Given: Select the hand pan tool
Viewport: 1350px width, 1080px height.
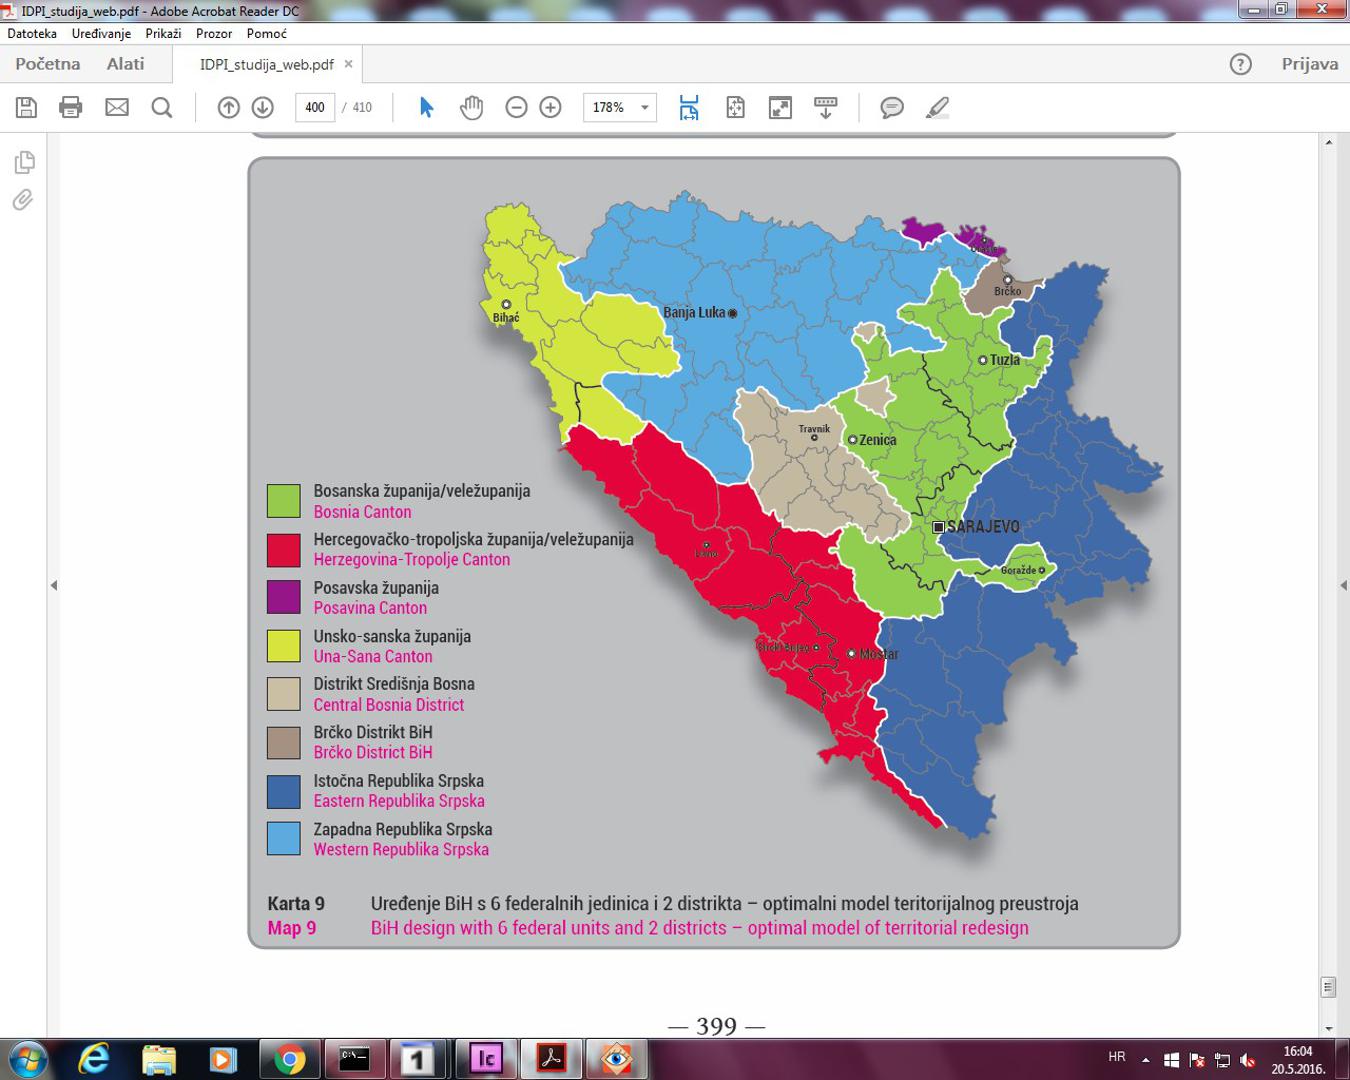Looking at the screenshot, I should click(471, 108).
